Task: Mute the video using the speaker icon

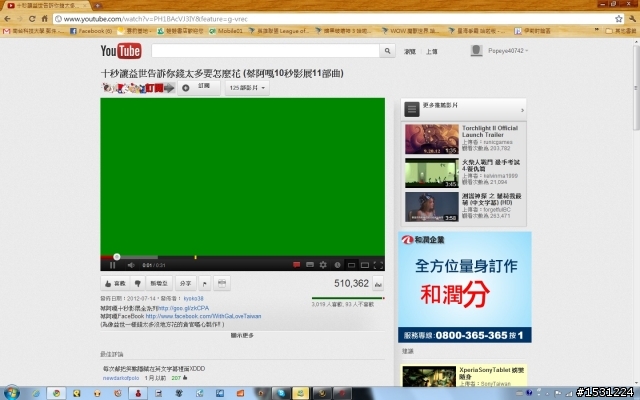Action: pos(131,265)
